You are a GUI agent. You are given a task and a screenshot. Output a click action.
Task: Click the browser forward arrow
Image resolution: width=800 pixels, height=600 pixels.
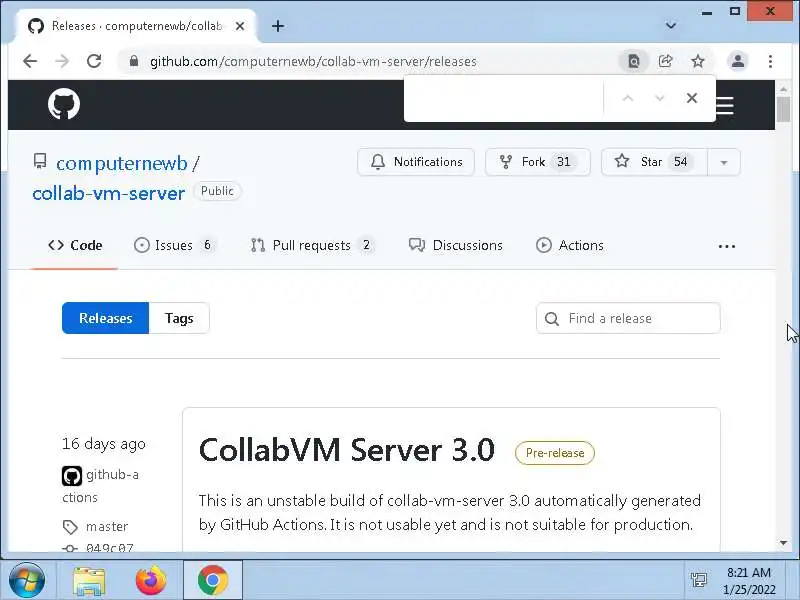[62, 61]
